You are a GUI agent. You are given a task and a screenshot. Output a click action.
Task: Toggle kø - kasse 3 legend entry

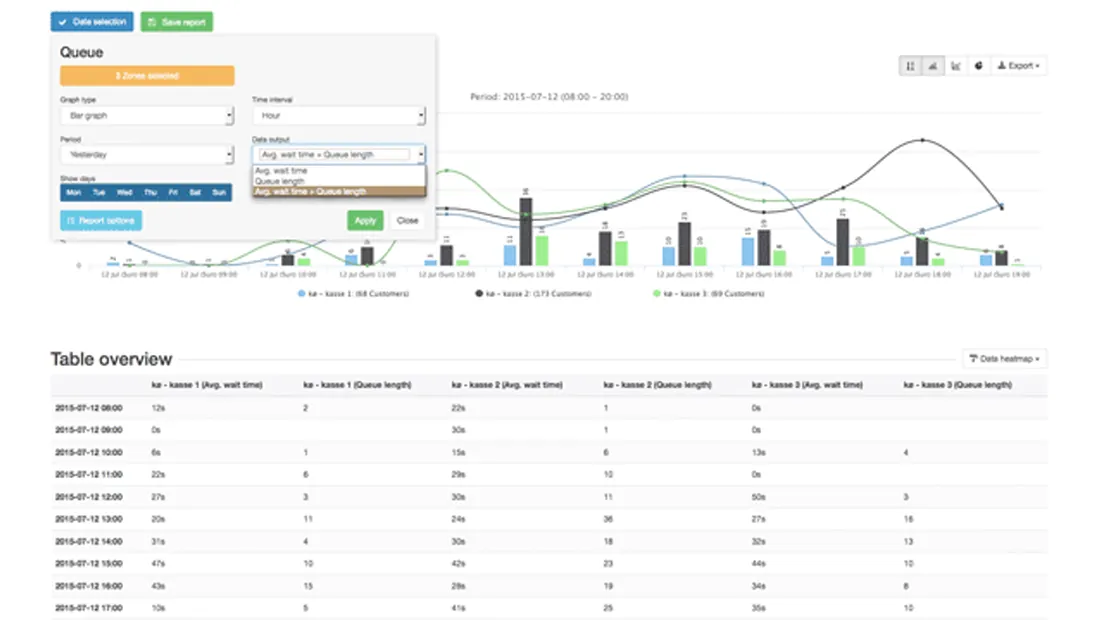(709, 294)
